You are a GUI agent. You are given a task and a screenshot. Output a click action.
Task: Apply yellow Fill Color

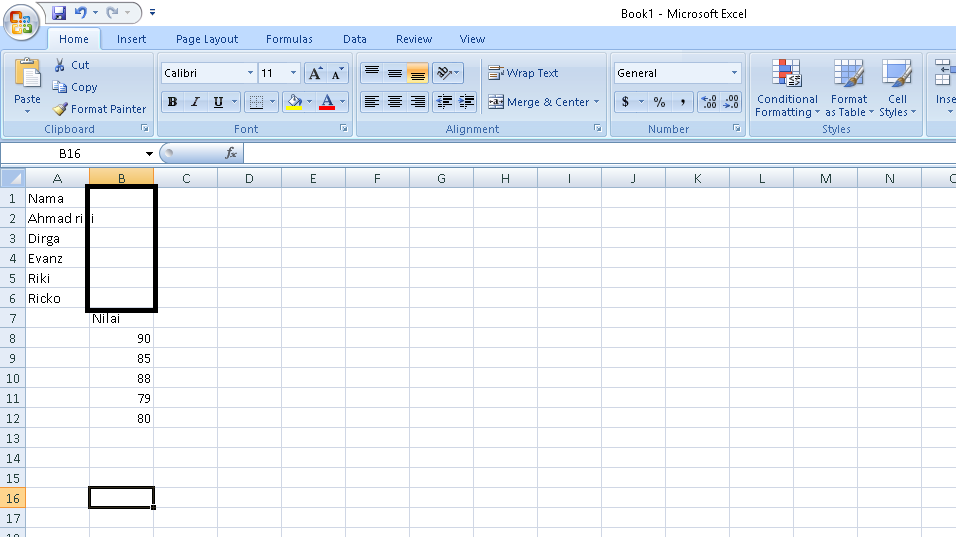pos(294,102)
